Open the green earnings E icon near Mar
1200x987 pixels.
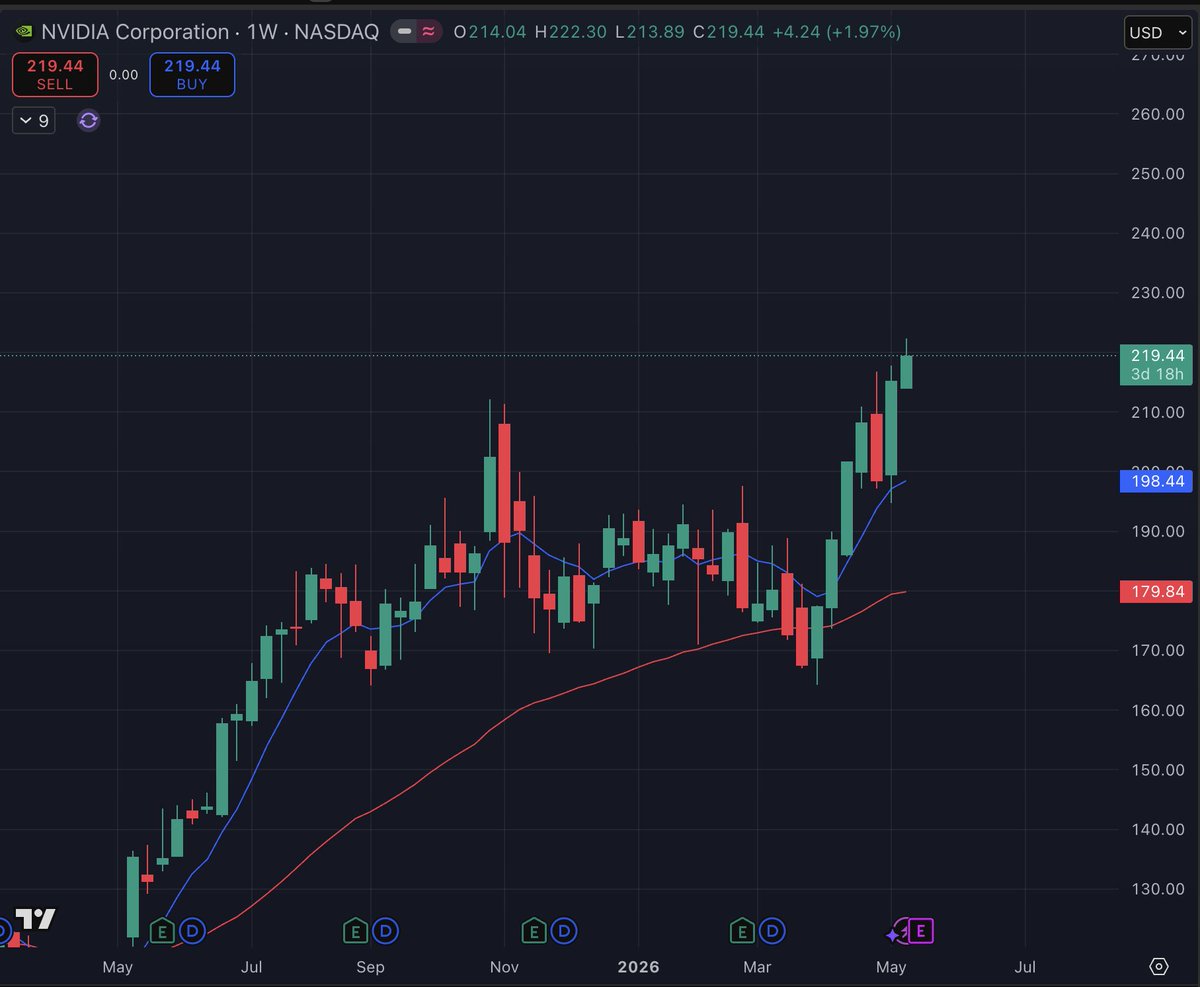point(741,932)
